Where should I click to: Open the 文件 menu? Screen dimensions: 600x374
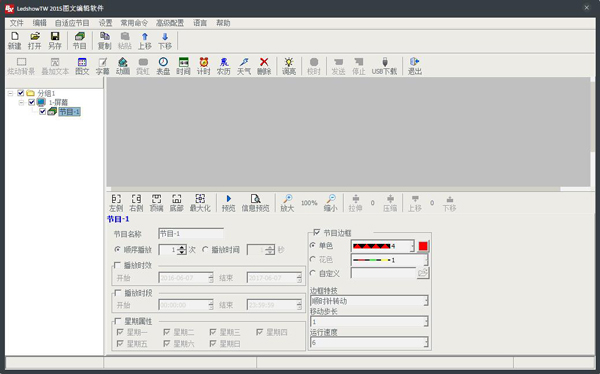click(x=16, y=23)
